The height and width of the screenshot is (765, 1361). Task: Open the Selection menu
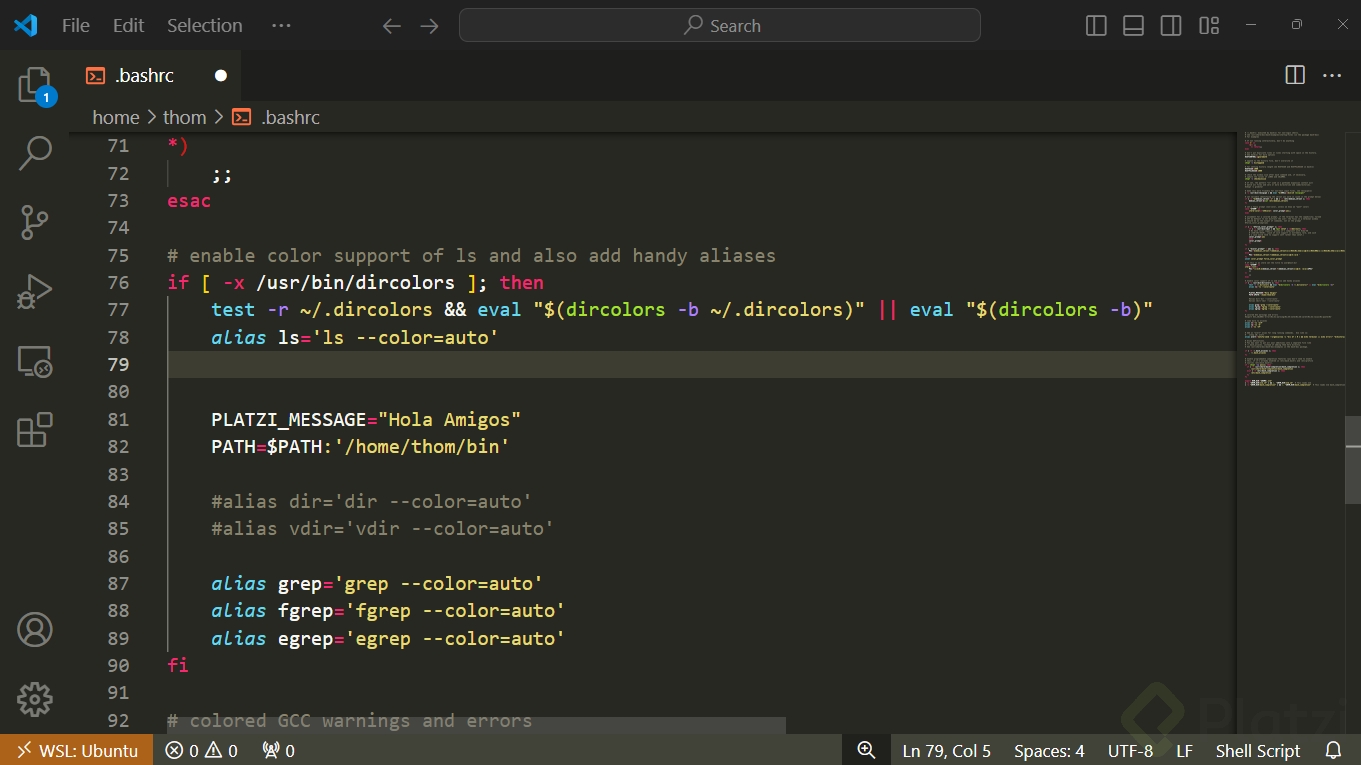[x=204, y=26]
